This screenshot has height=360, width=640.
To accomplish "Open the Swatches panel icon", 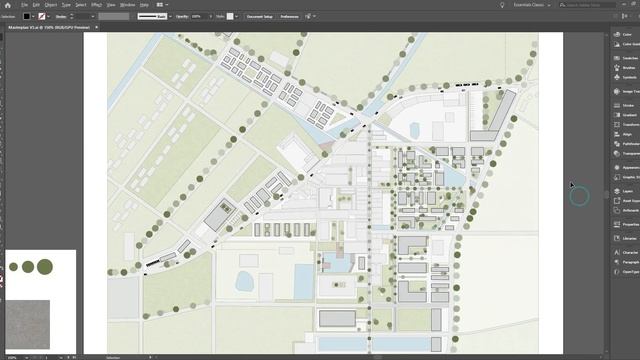I will 617,58.
